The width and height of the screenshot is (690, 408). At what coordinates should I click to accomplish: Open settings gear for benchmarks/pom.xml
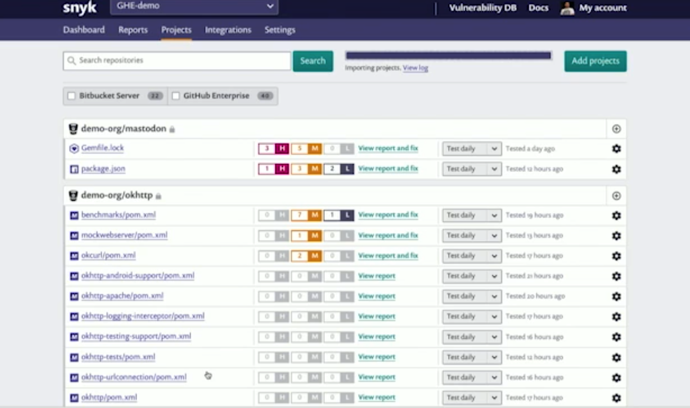pyautogui.click(x=616, y=215)
